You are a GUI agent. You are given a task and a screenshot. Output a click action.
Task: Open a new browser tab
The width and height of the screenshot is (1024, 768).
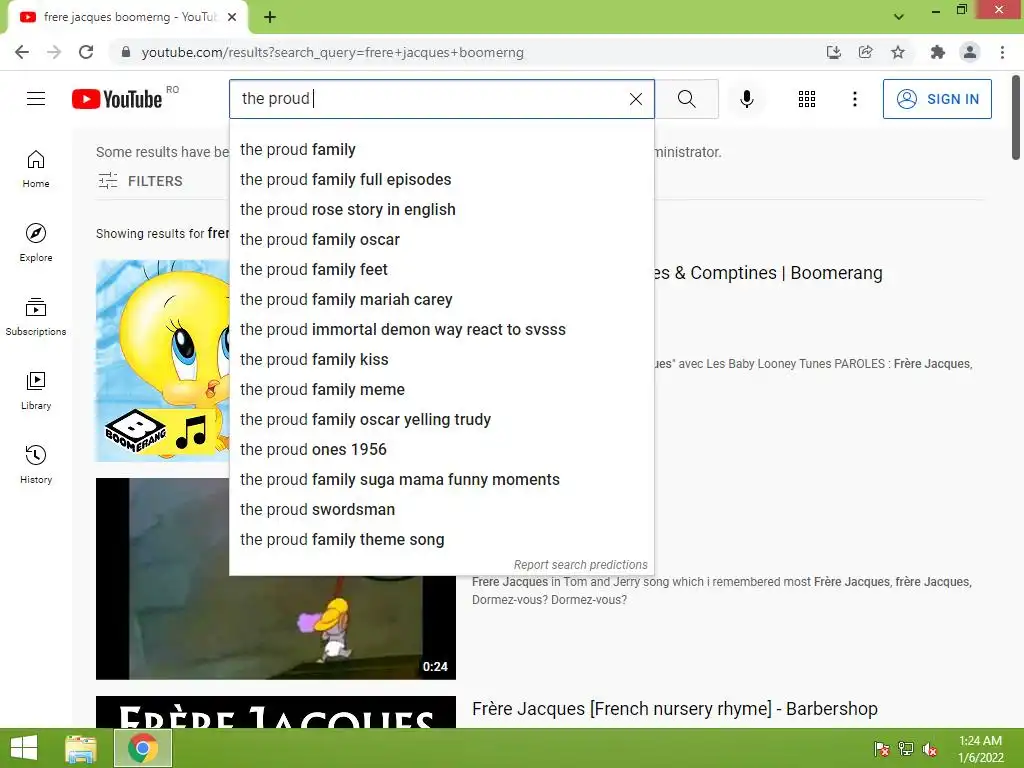click(270, 17)
